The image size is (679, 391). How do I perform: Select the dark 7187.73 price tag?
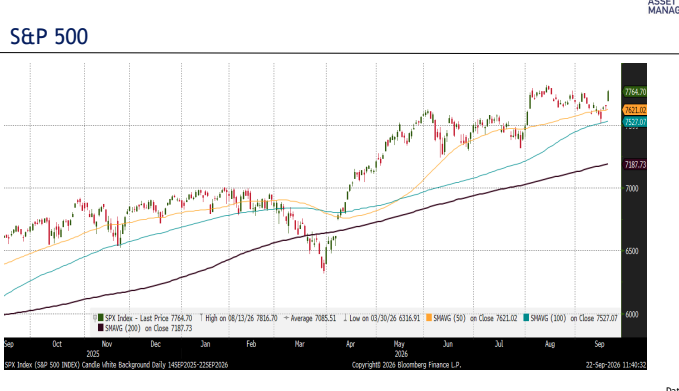click(635, 165)
